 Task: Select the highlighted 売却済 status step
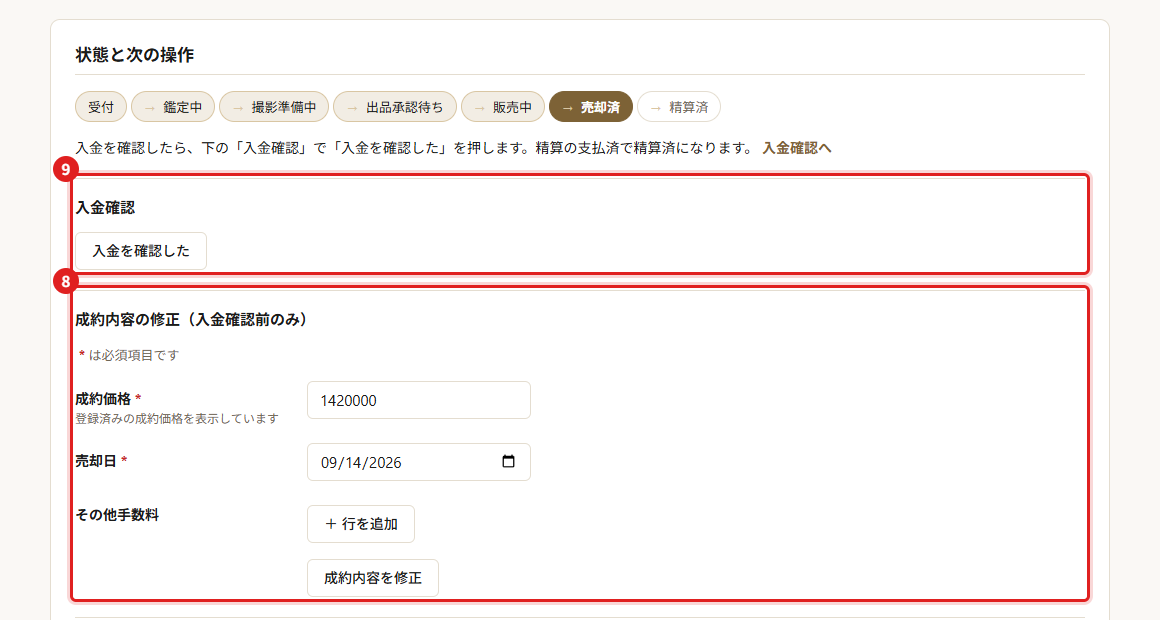click(591, 107)
